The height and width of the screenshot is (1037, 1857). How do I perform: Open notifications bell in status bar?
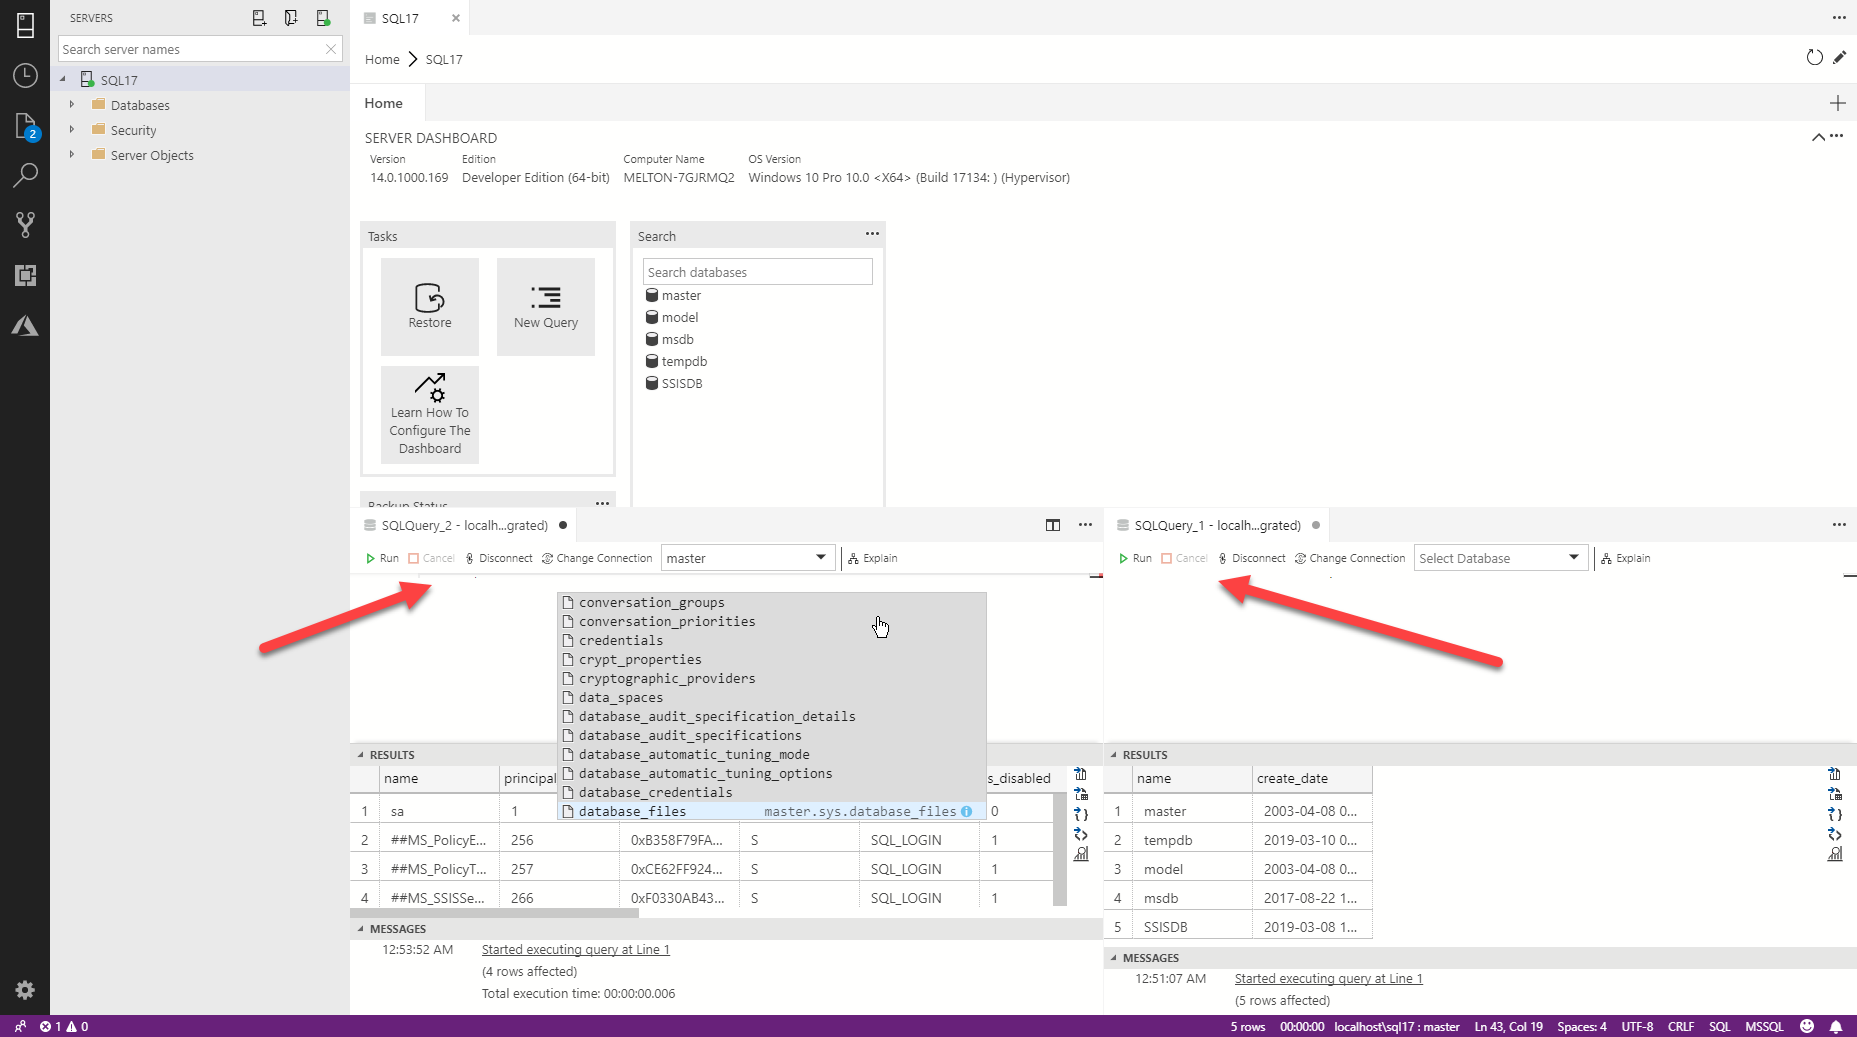pos(1836,1026)
